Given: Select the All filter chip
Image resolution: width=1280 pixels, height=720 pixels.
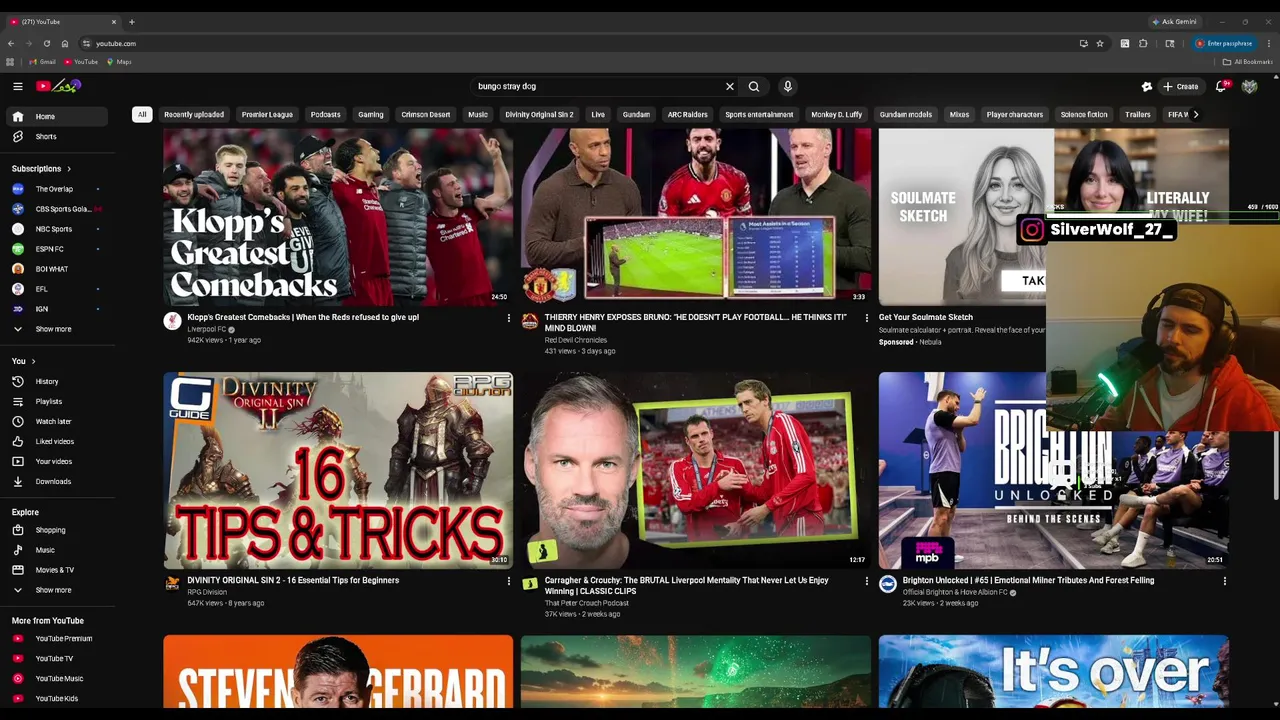Looking at the screenshot, I should tap(142, 115).
